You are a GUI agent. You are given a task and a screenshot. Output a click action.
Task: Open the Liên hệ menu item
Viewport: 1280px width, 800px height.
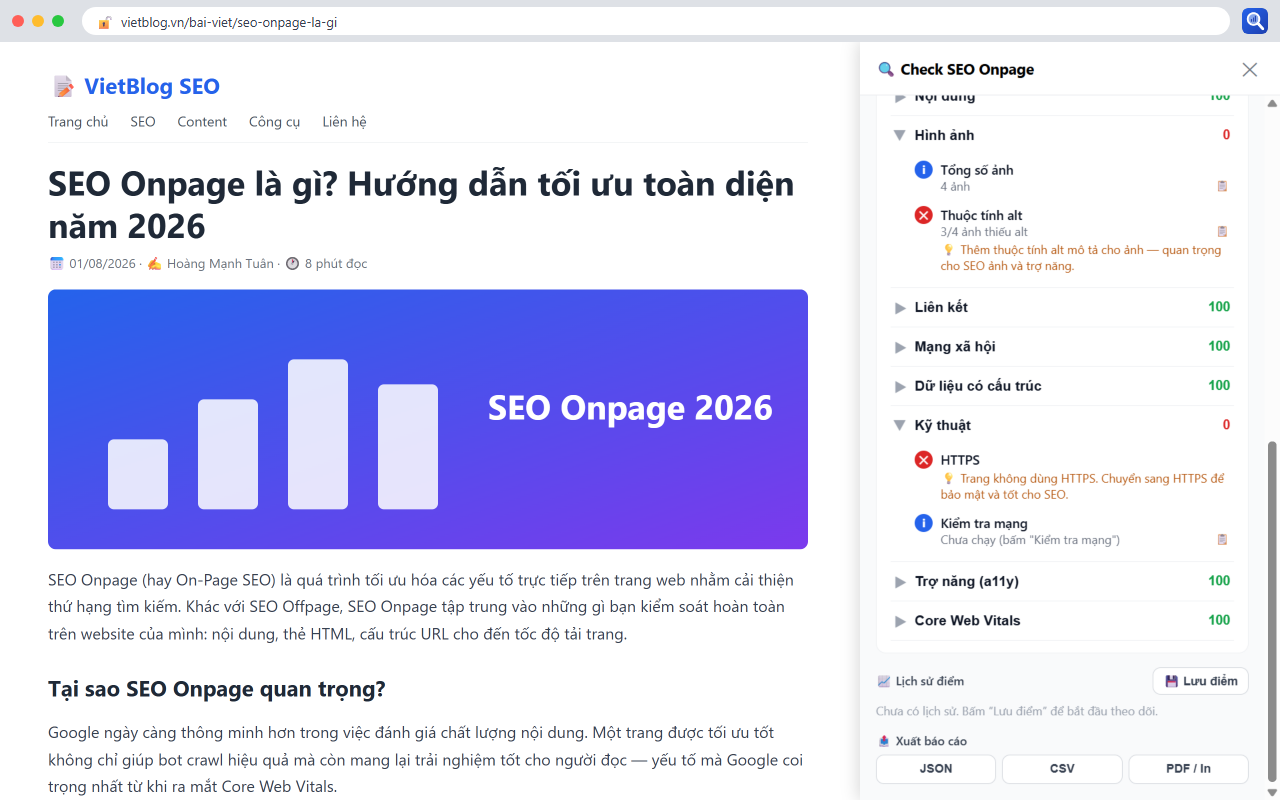pos(344,121)
